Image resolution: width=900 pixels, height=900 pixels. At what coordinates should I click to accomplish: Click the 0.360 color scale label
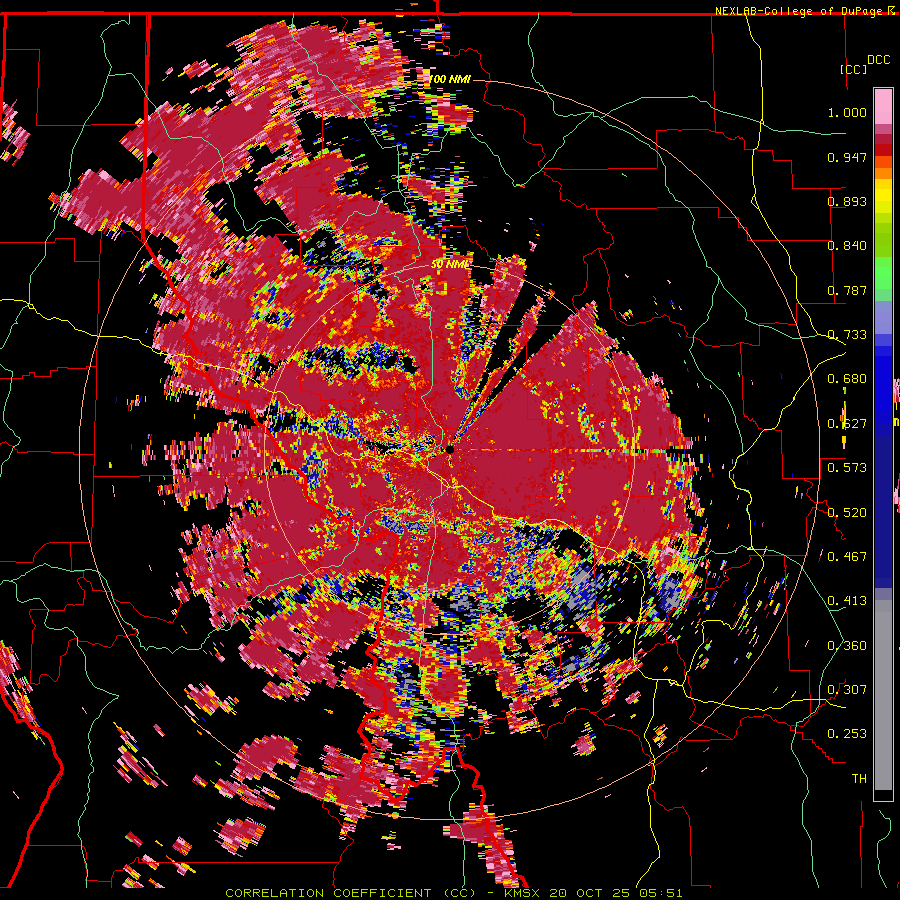pos(847,646)
